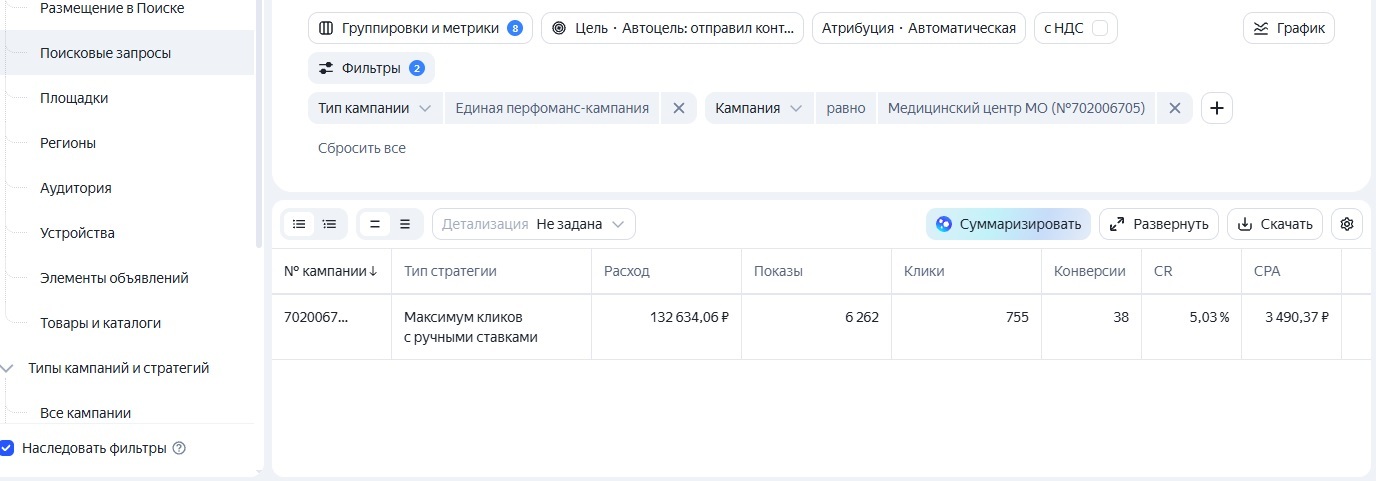Screen dimensions: 1376x481
Task: Click the Суммаризировать button
Action: point(1008,224)
